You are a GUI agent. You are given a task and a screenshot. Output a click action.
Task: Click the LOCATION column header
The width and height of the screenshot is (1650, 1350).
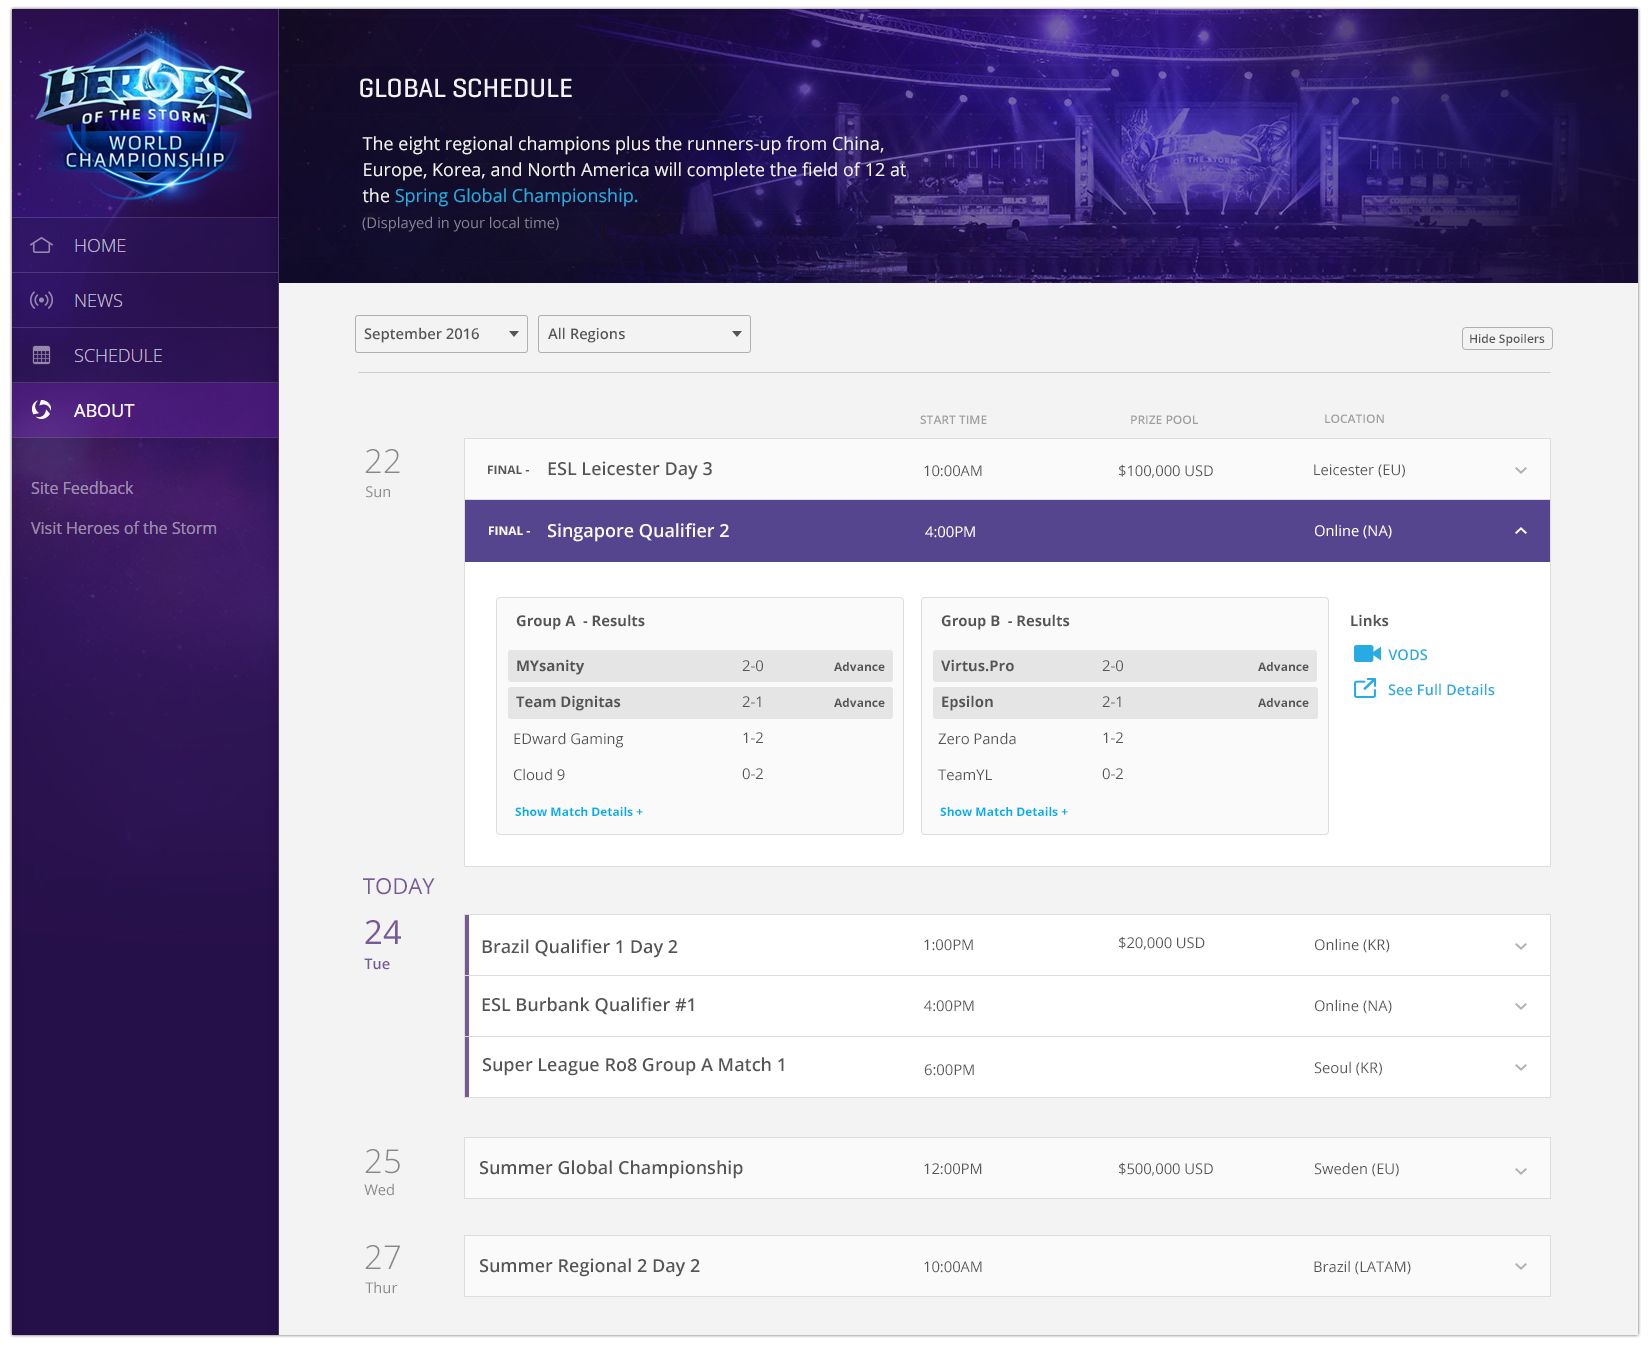click(x=1354, y=419)
